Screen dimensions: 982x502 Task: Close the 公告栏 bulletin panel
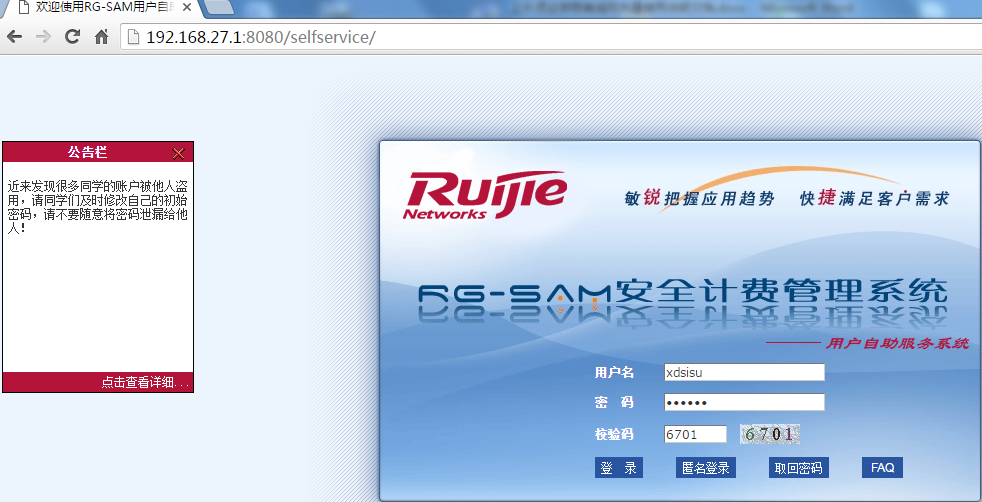(x=179, y=153)
